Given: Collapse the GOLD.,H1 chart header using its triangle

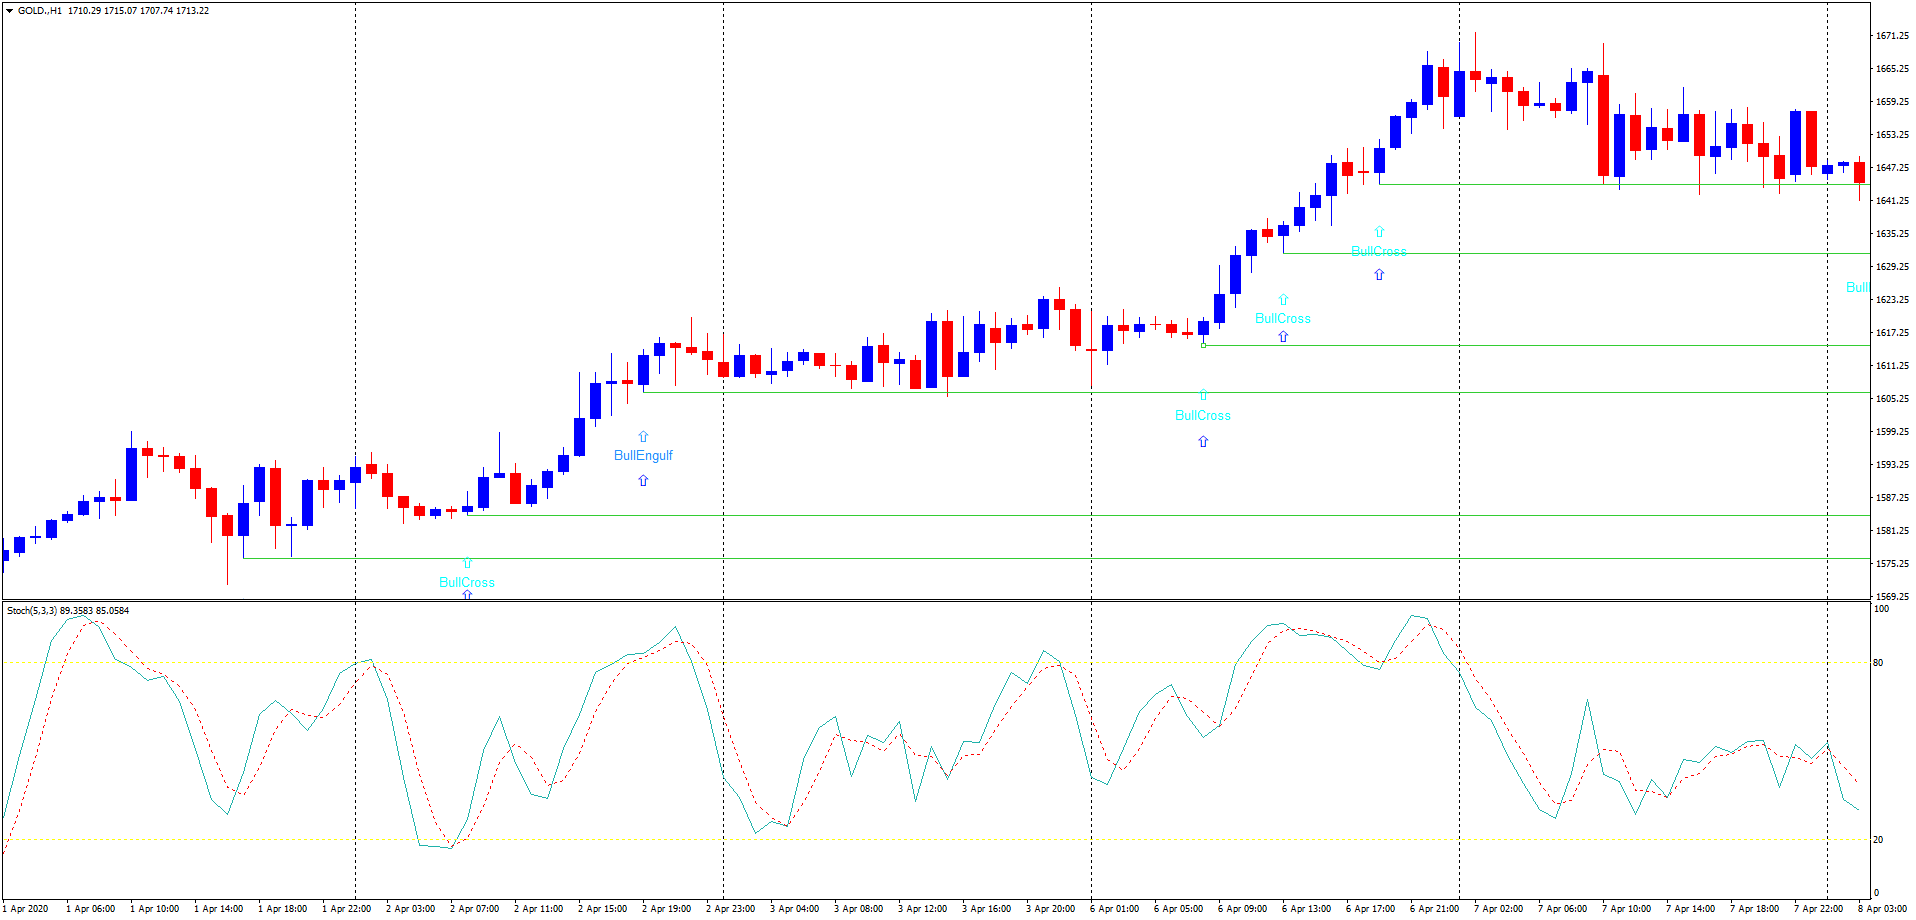Looking at the screenshot, I should [8, 10].
